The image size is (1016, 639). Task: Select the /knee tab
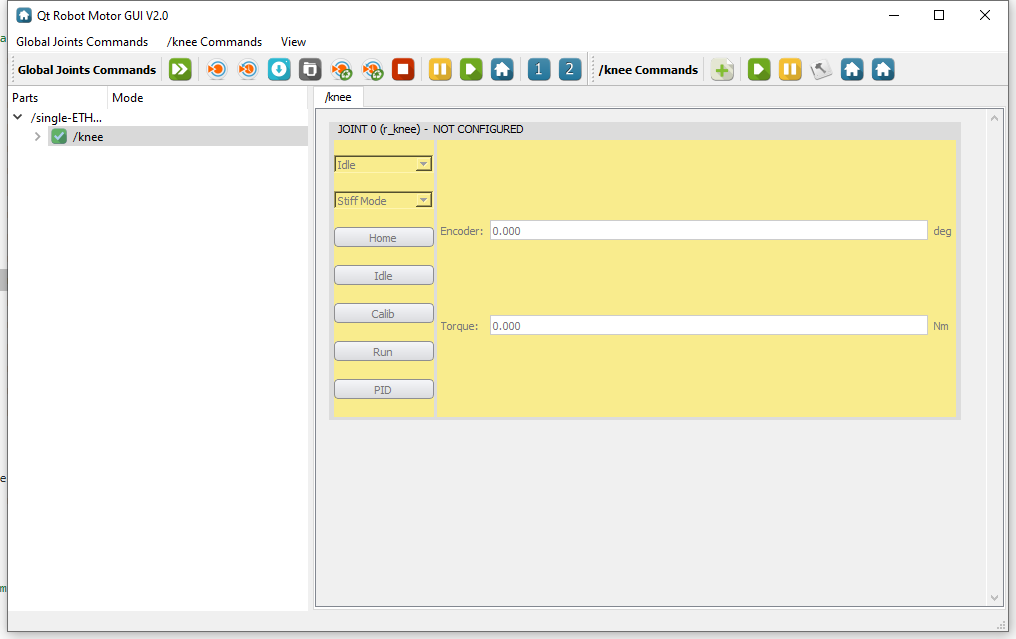pos(338,97)
